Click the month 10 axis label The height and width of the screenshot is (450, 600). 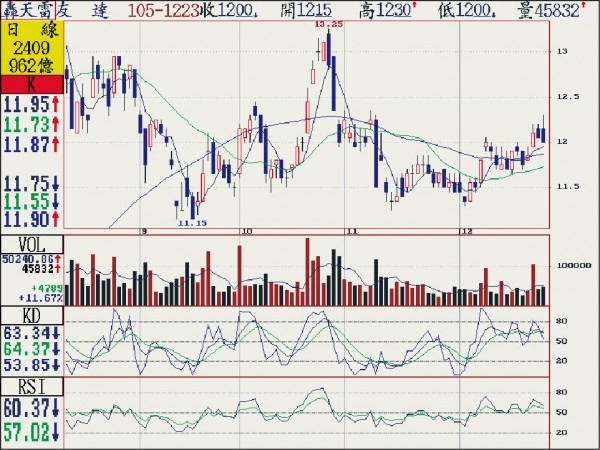click(x=247, y=231)
